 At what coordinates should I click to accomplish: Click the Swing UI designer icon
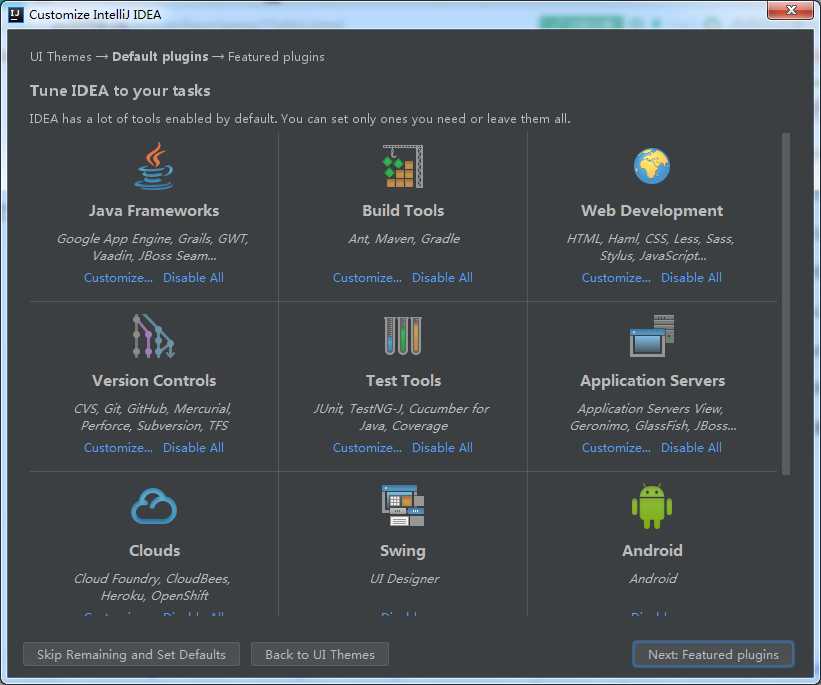click(x=403, y=505)
